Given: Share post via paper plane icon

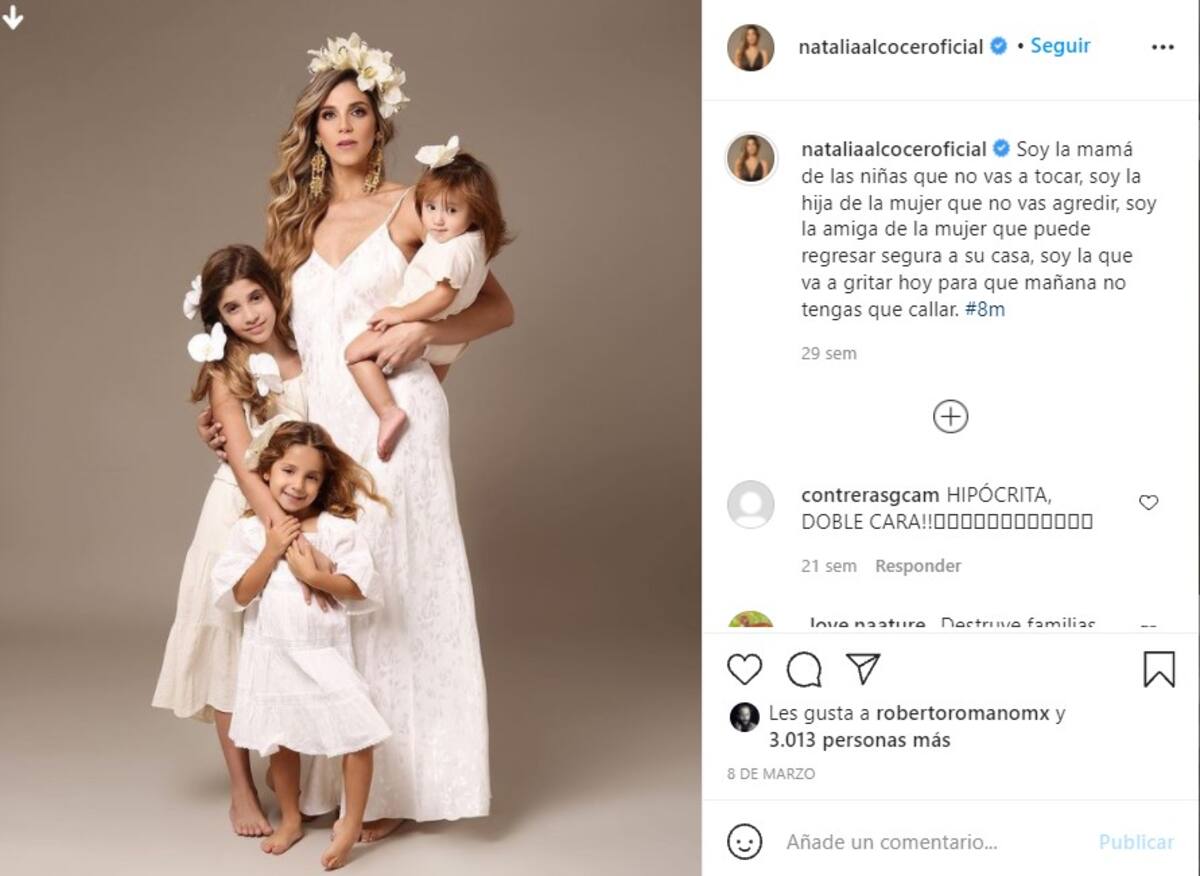Looking at the screenshot, I should tap(862, 669).
